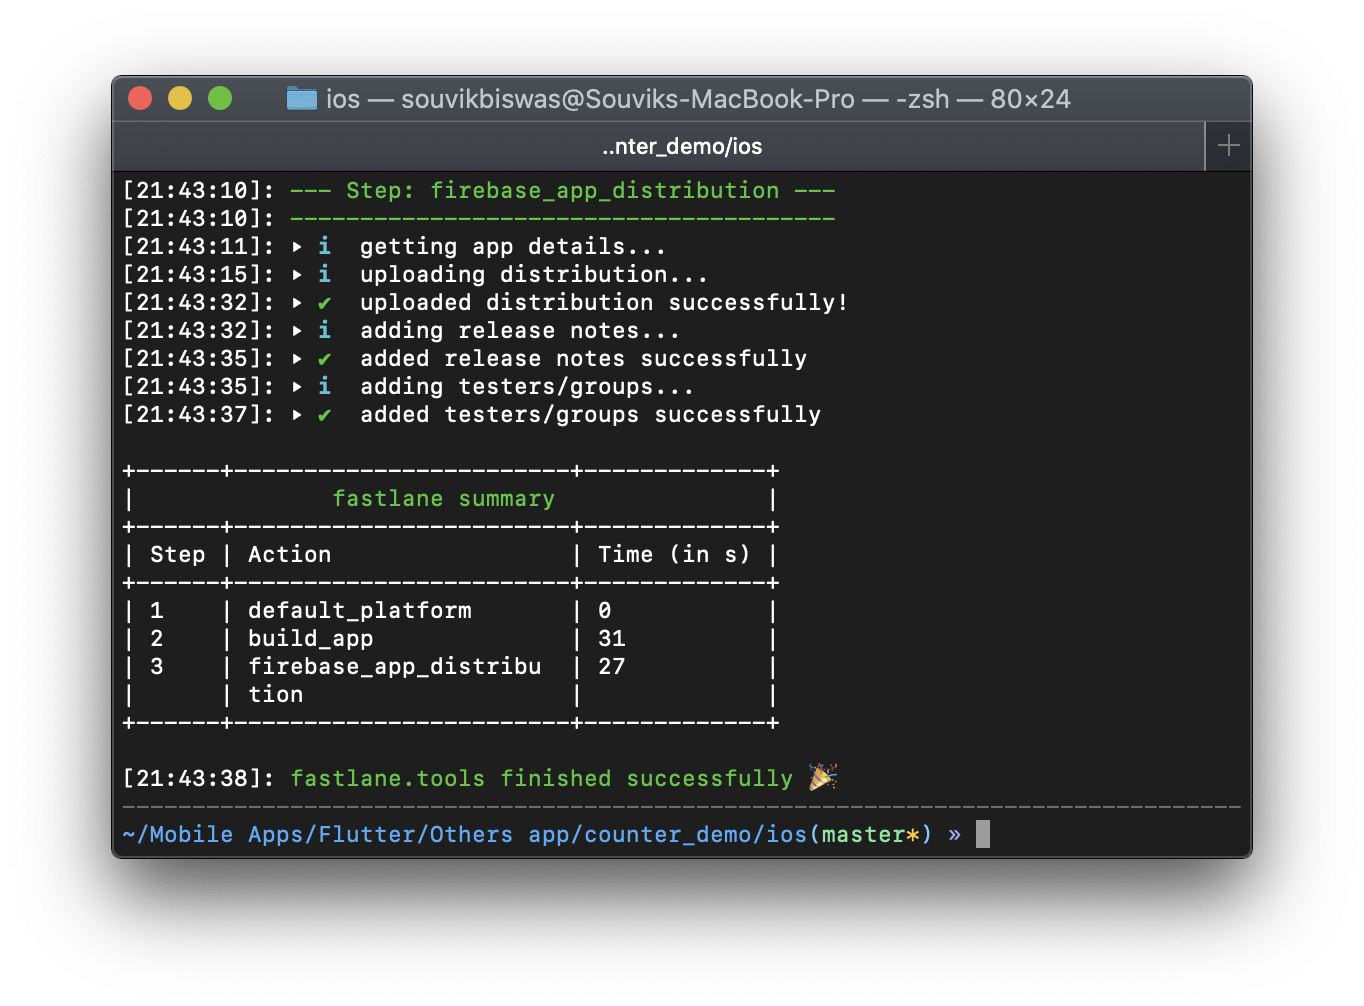Maximize terminal using the green button
Screen dimensions: 1364x1006
pos(220,98)
